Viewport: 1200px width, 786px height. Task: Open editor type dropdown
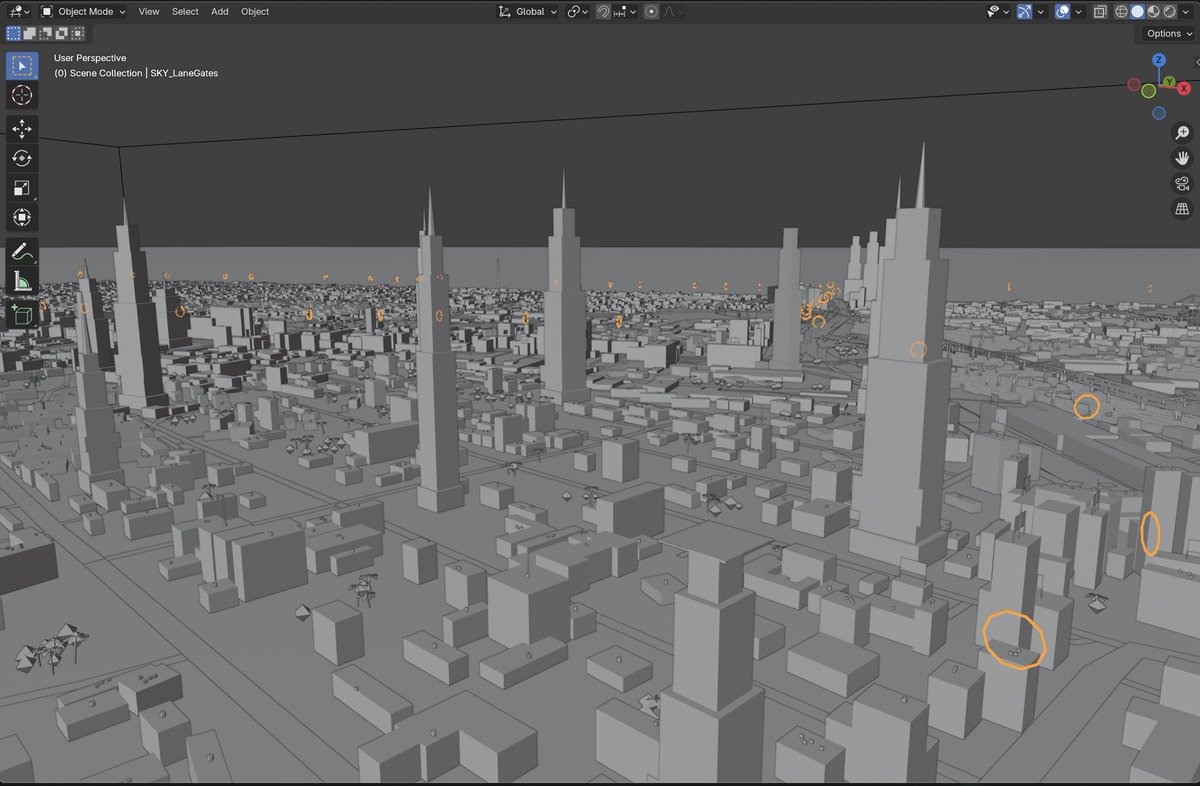click(x=17, y=11)
